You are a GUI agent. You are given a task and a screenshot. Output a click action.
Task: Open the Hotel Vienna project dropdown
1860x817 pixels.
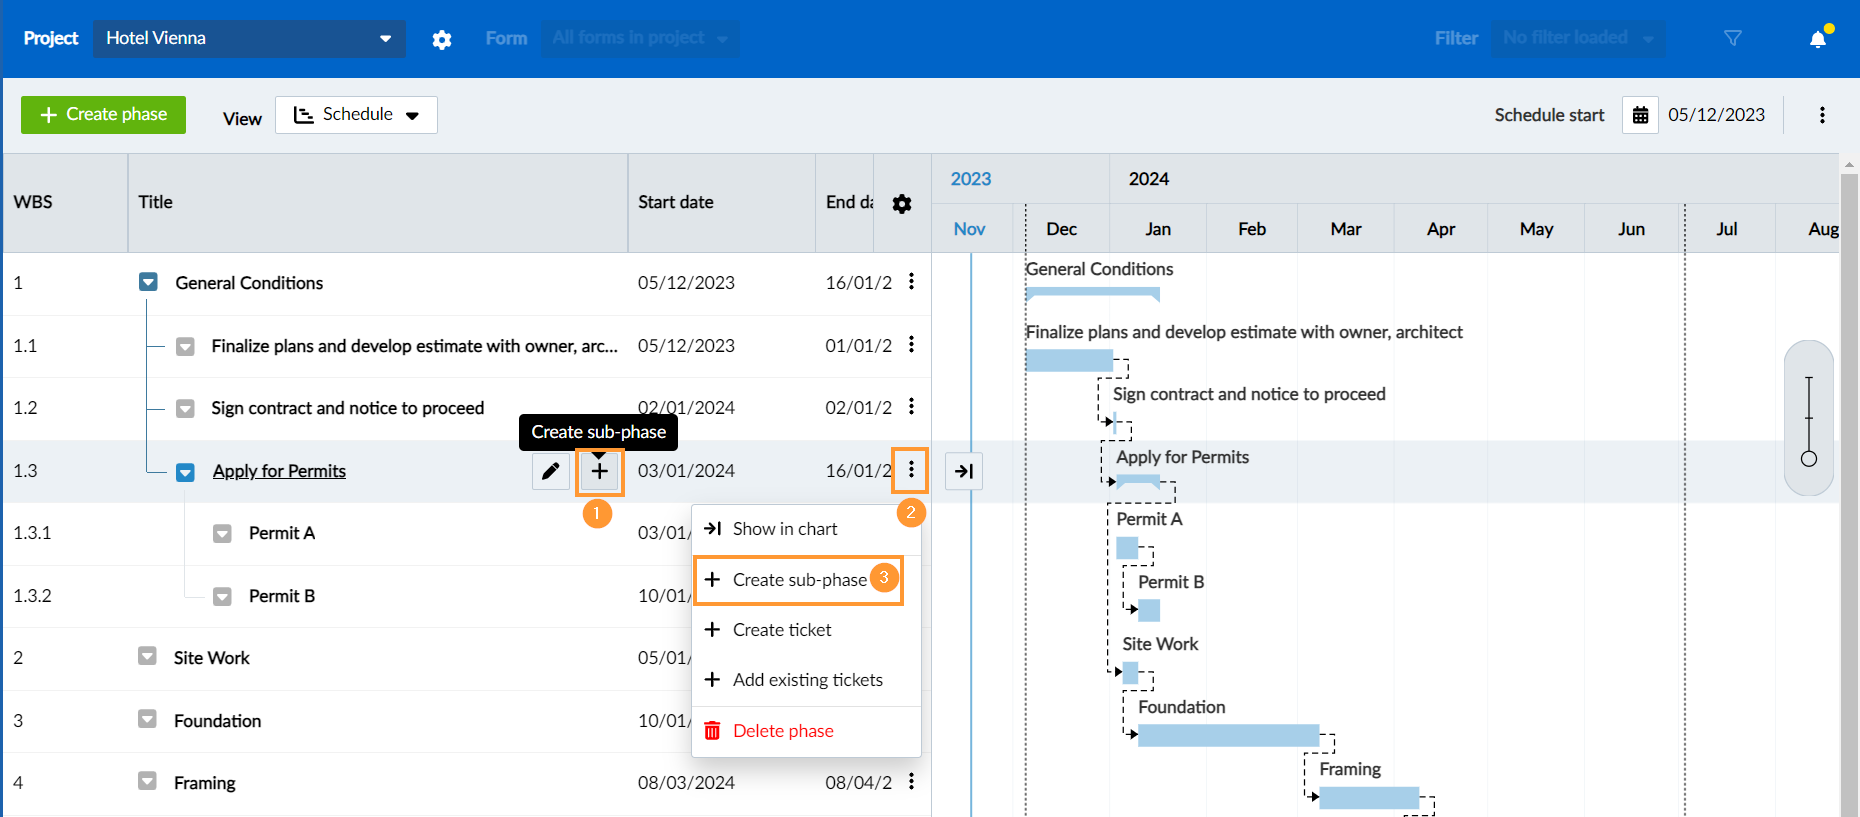pyautogui.click(x=249, y=38)
